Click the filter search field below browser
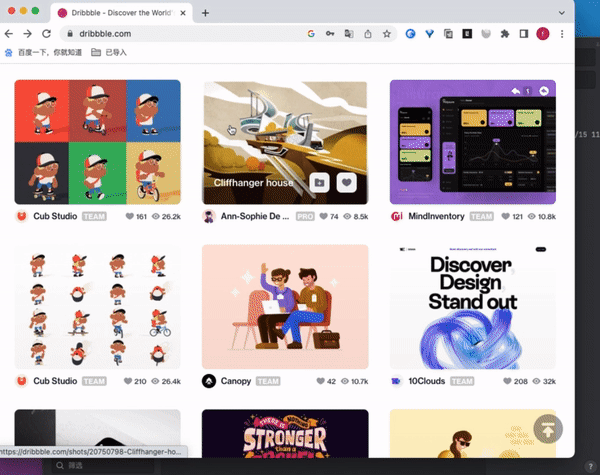The height and width of the screenshot is (475, 600). coord(103,465)
